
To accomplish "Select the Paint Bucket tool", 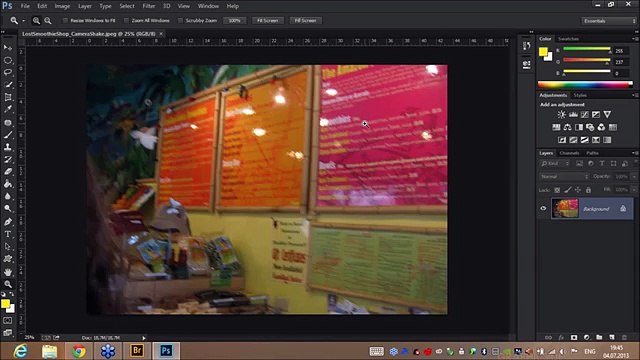I will click(x=8, y=184).
